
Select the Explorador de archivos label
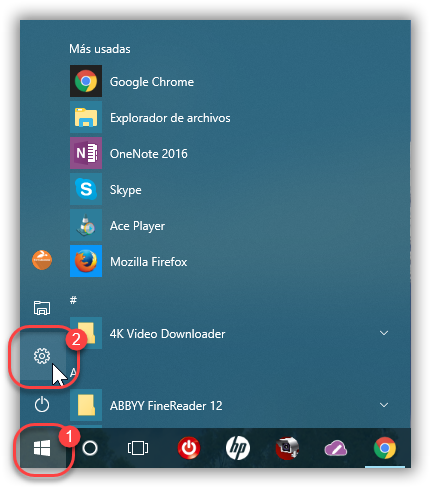[x=170, y=118]
